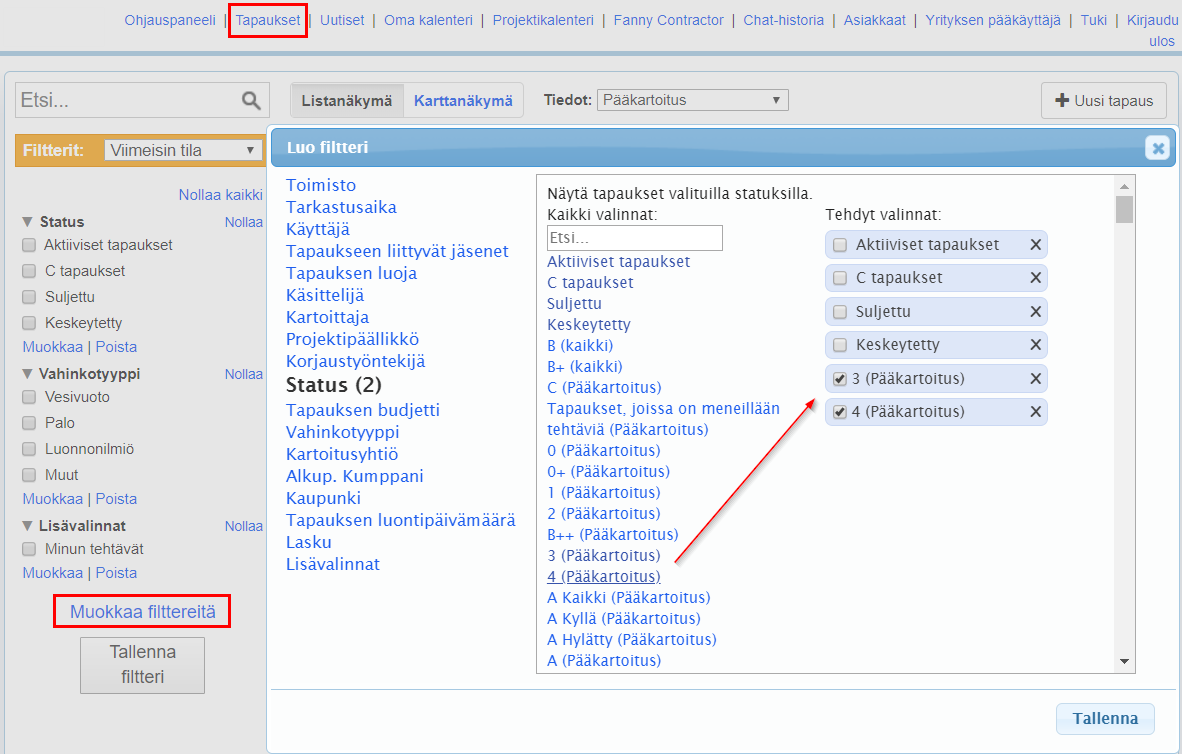
Task: Remove 3 (Pääkartoitus) from selected choices
Action: coord(1035,379)
